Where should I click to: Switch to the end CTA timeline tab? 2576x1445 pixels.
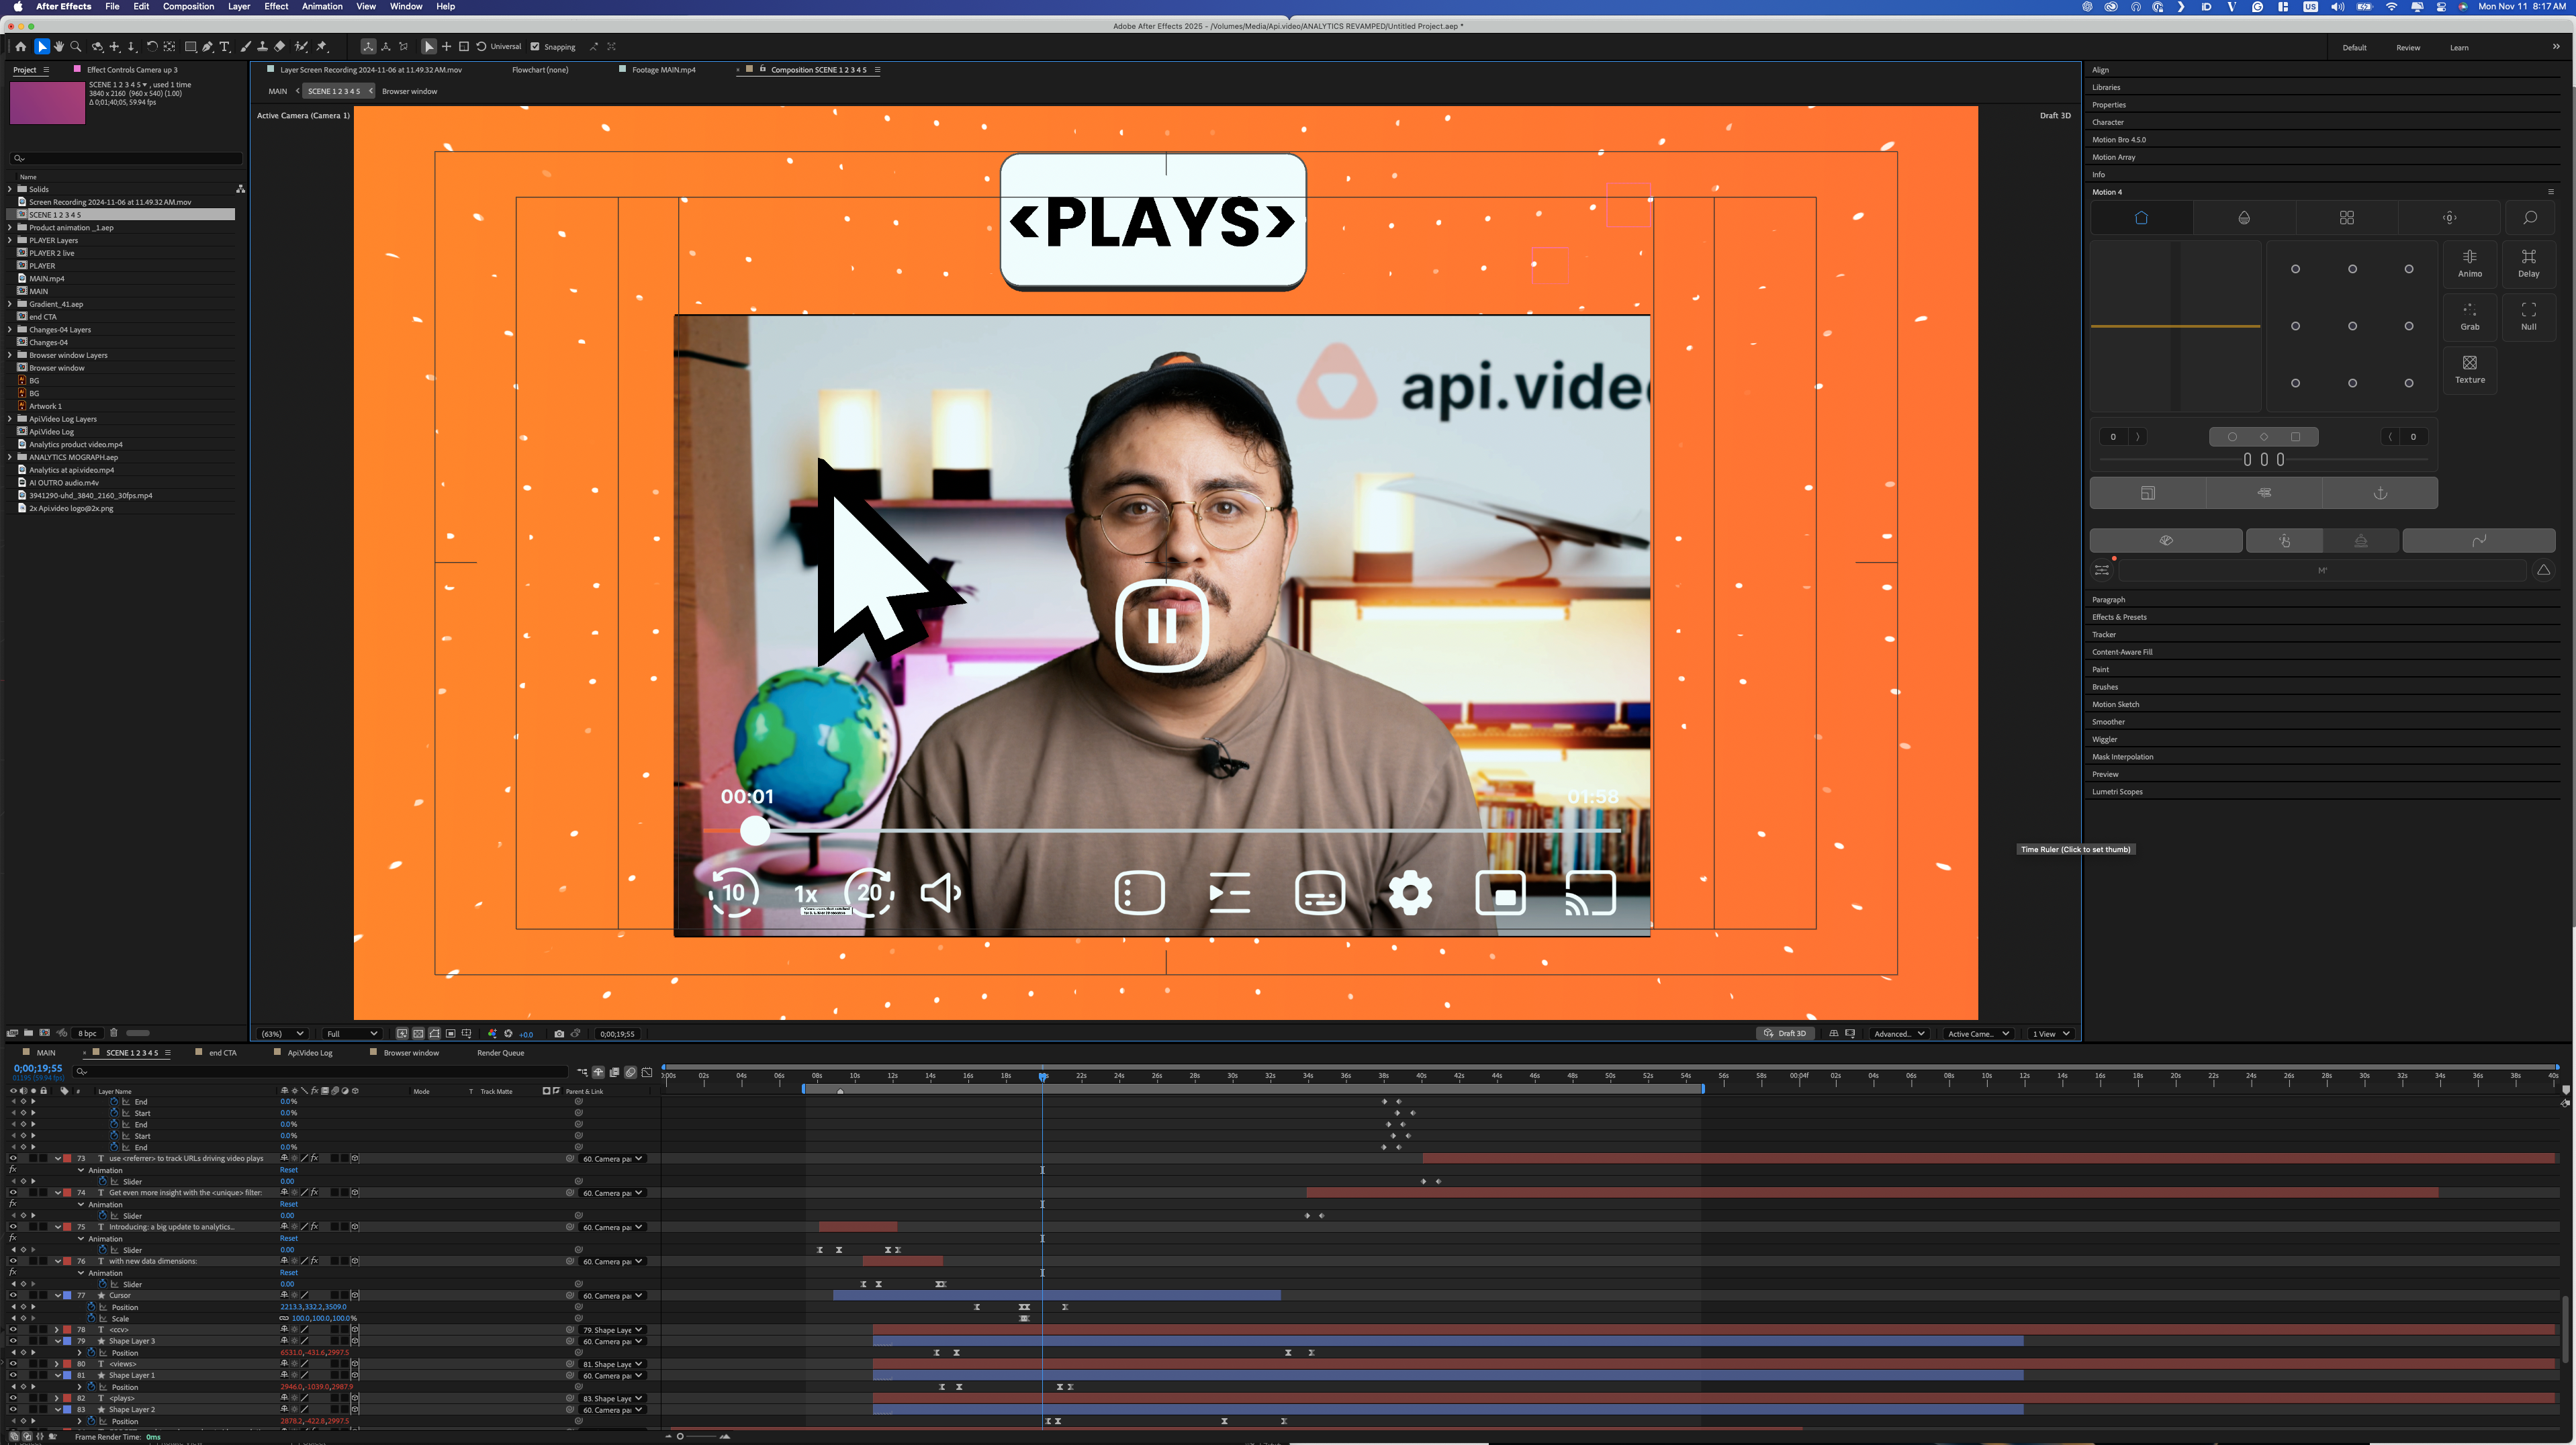click(222, 1053)
